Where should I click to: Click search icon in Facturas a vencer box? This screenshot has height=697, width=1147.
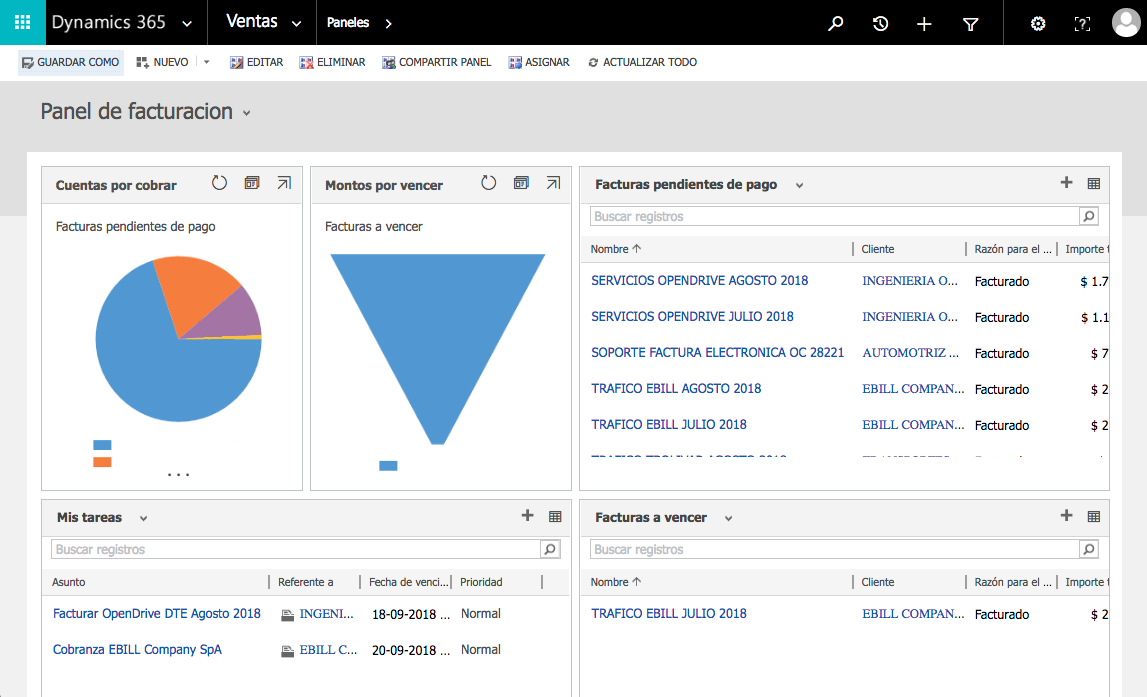tap(1088, 549)
